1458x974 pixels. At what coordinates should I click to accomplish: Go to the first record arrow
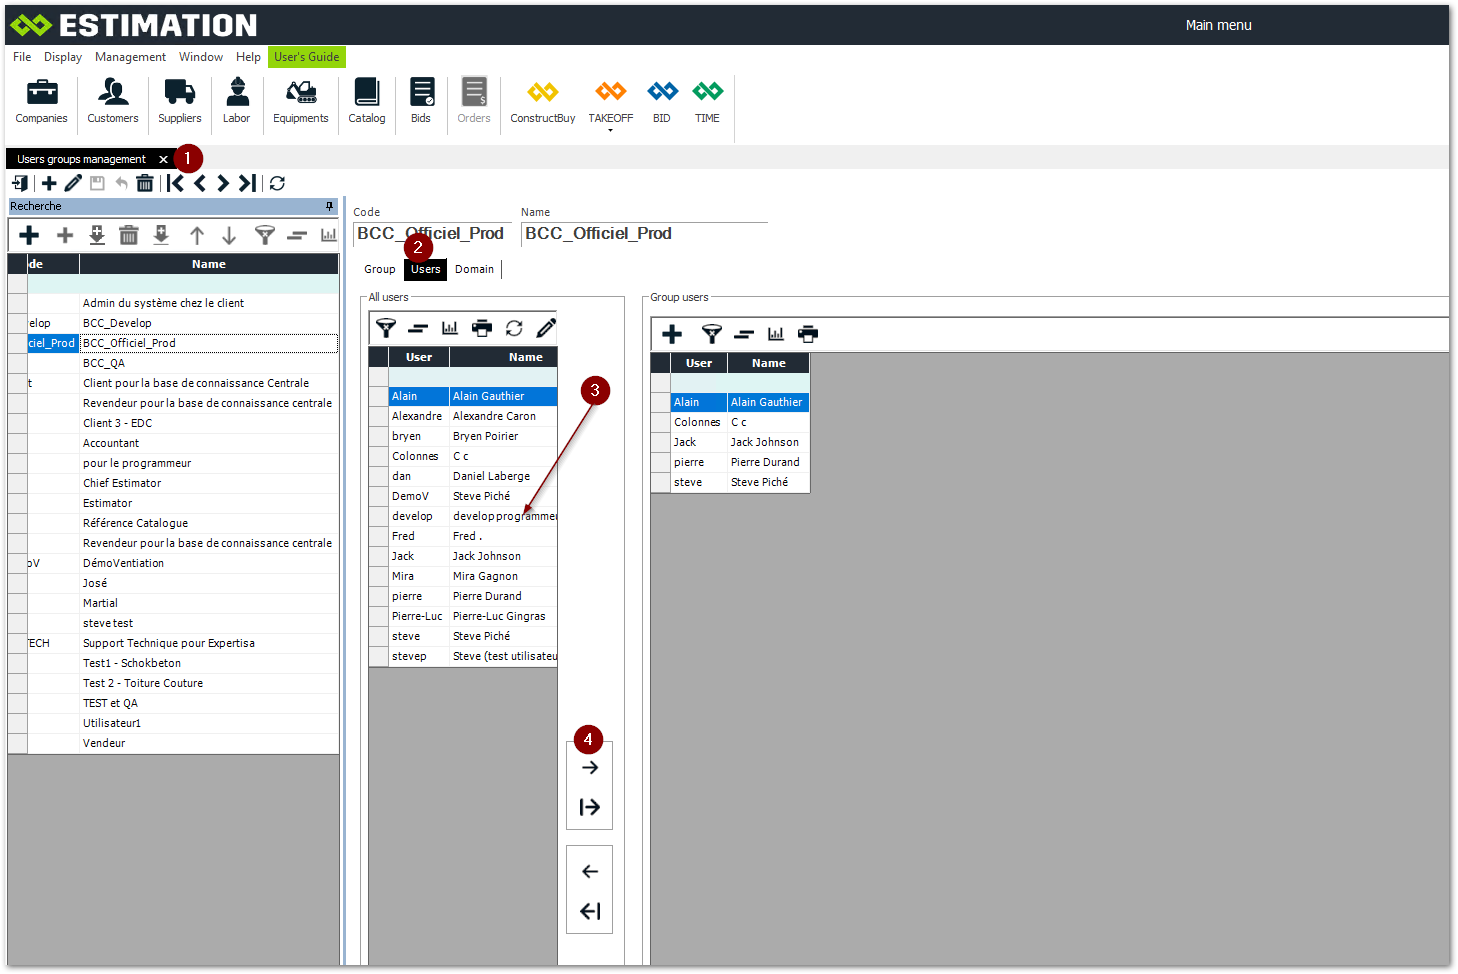pos(176,183)
